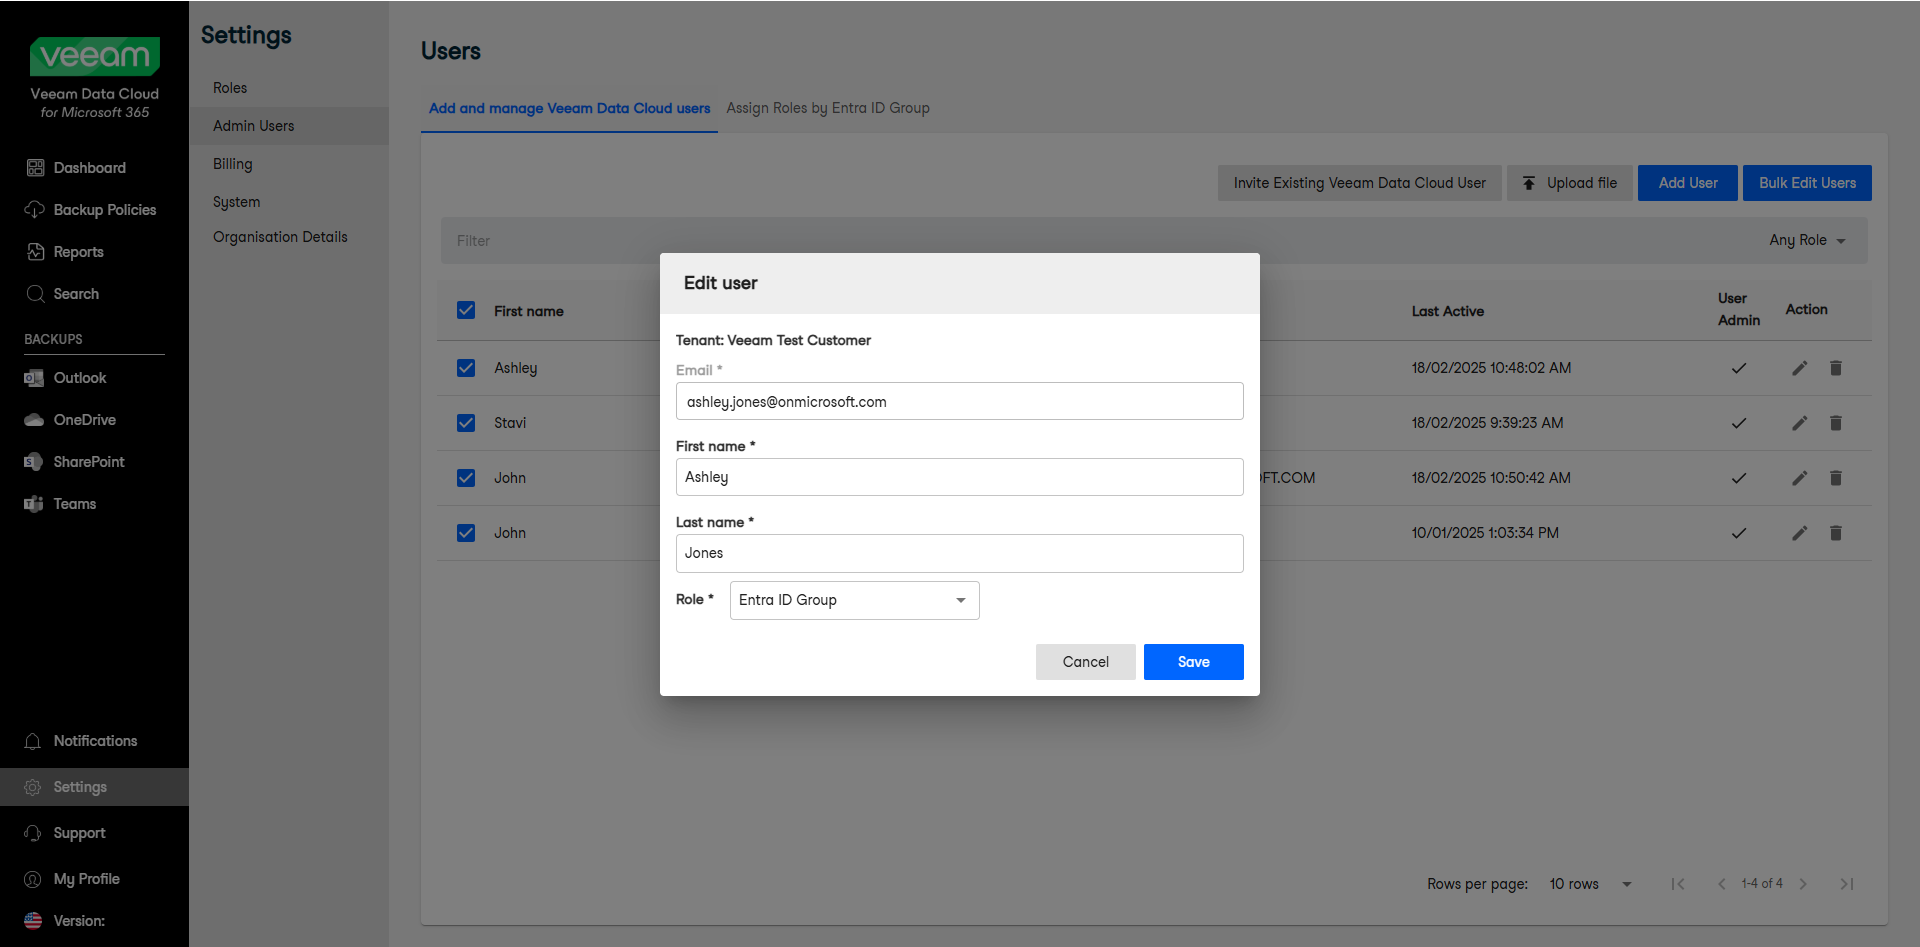Toggle the select-all header checkbox

coord(466,310)
